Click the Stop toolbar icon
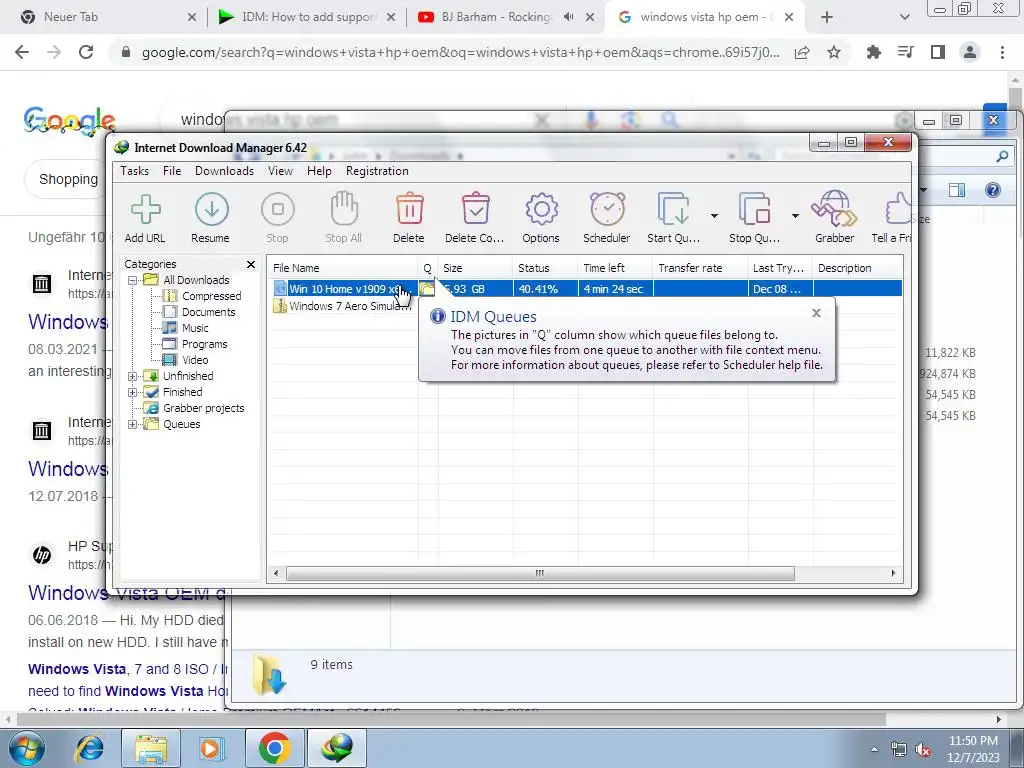This screenshot has height=768, width=1024. click(278, 218)
